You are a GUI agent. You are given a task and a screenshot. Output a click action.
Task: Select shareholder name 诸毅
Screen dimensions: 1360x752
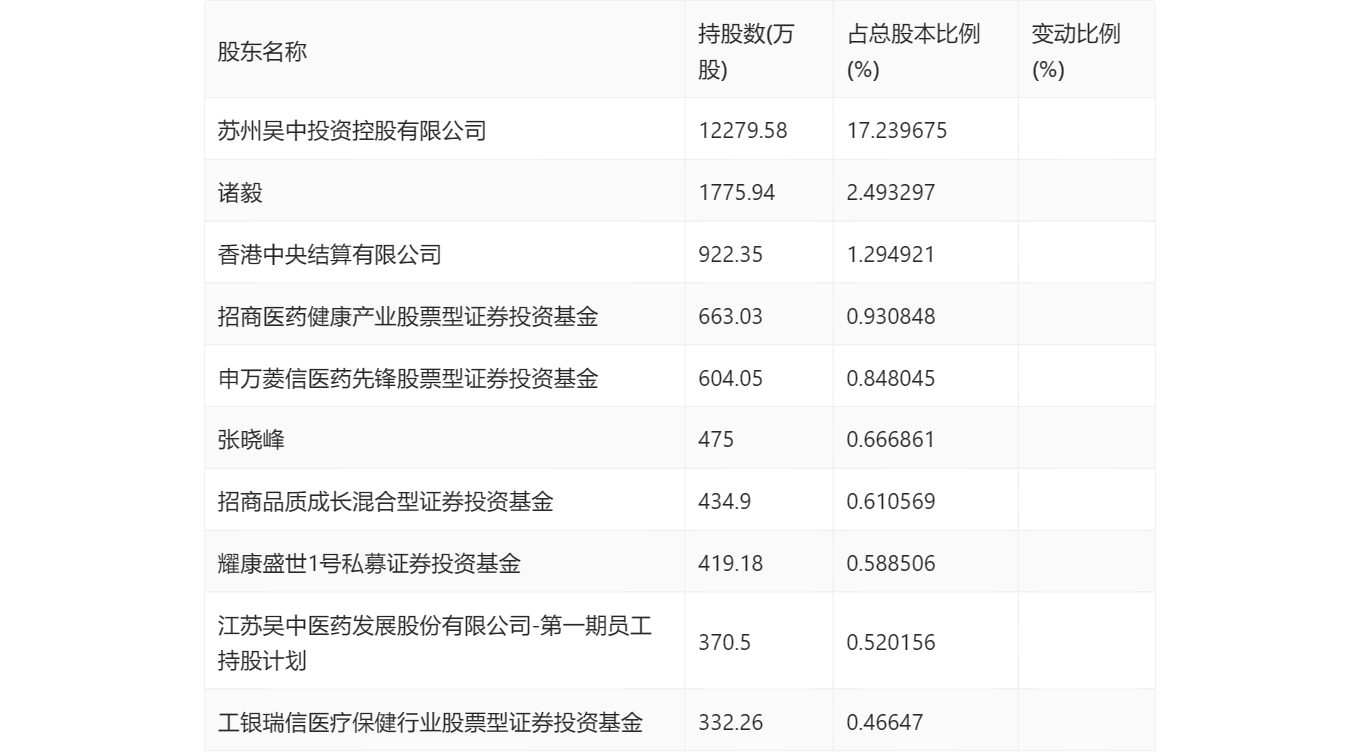240,192
